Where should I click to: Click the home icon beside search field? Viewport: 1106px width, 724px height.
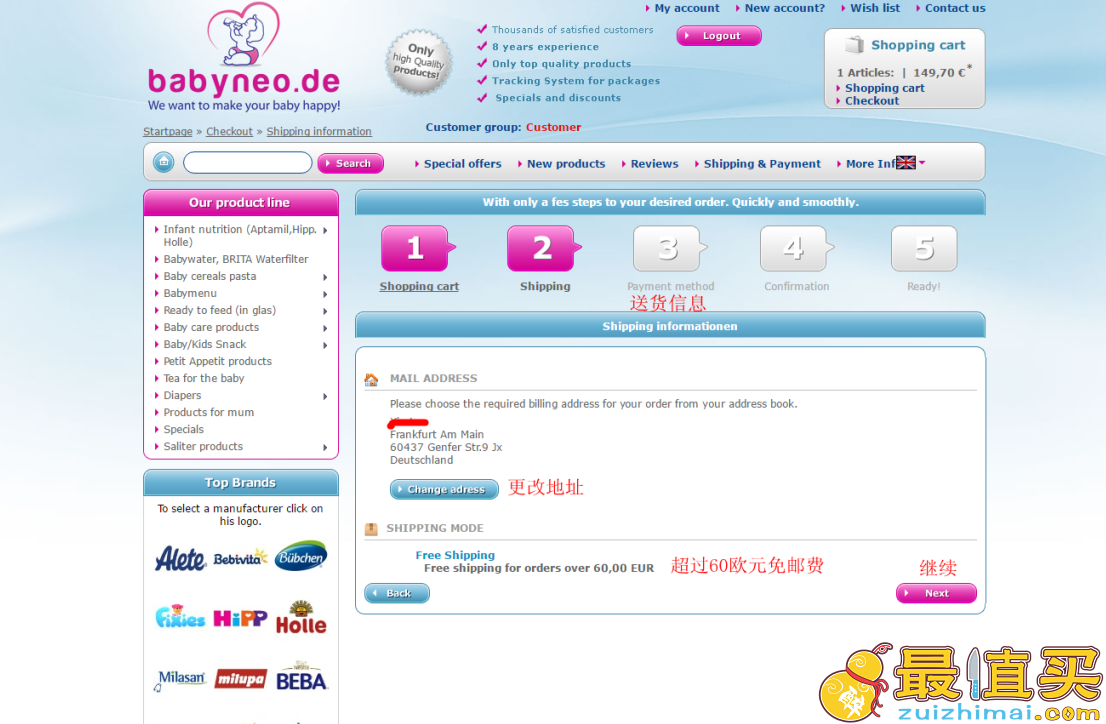[164, 162]
